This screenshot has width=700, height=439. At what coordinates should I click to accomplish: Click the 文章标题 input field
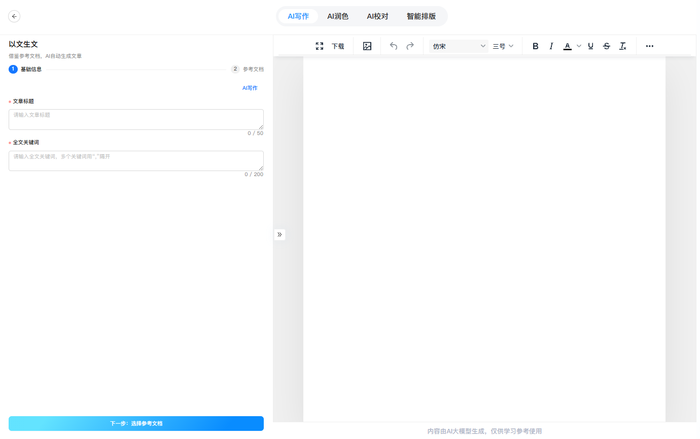[136, 118]
